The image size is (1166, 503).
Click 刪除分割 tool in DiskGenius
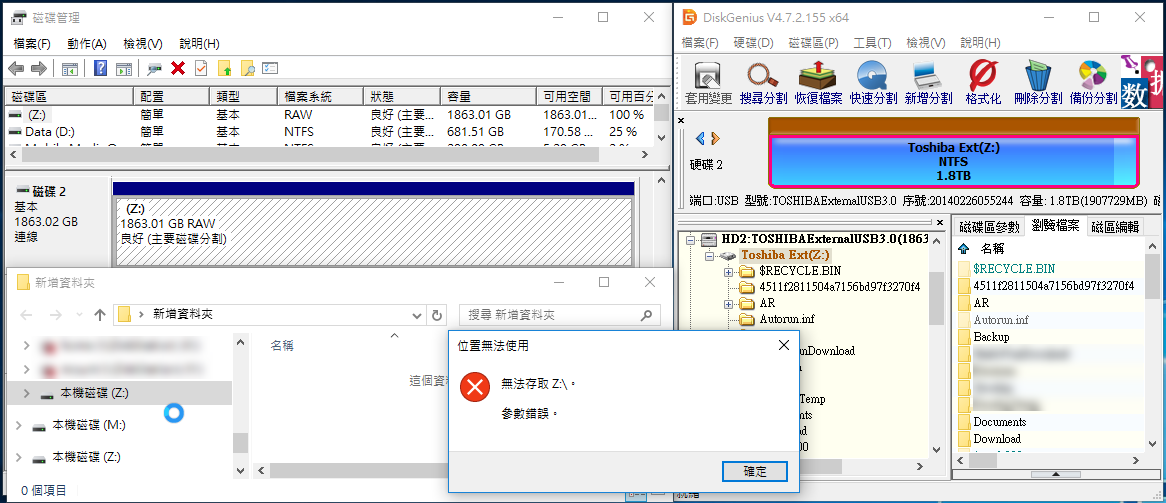(x=1038, y=83)
